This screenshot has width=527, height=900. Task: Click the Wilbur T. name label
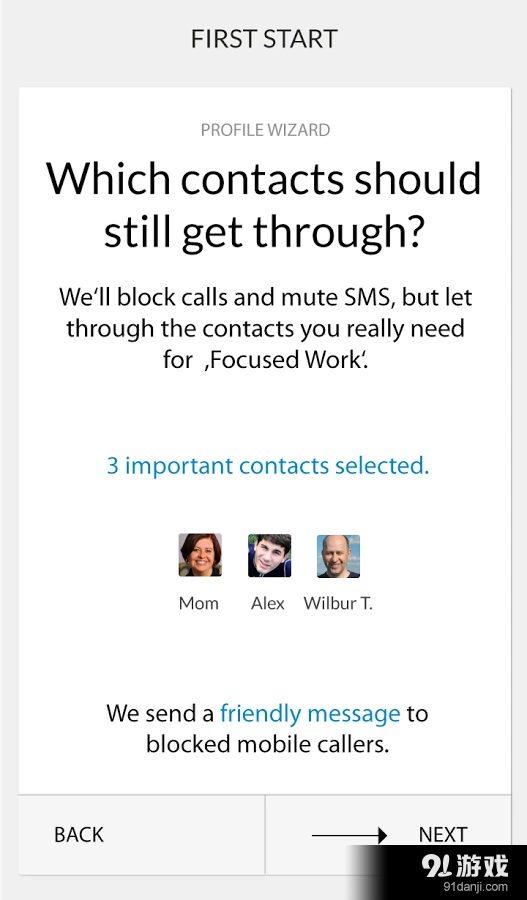pyautogui.click(x=338, y=603)
